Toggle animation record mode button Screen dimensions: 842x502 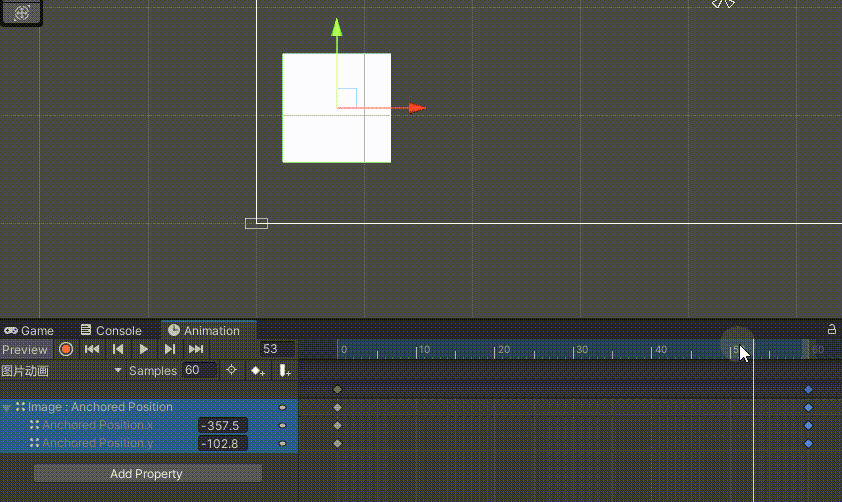pyautogui.click(x=66, y=350)
